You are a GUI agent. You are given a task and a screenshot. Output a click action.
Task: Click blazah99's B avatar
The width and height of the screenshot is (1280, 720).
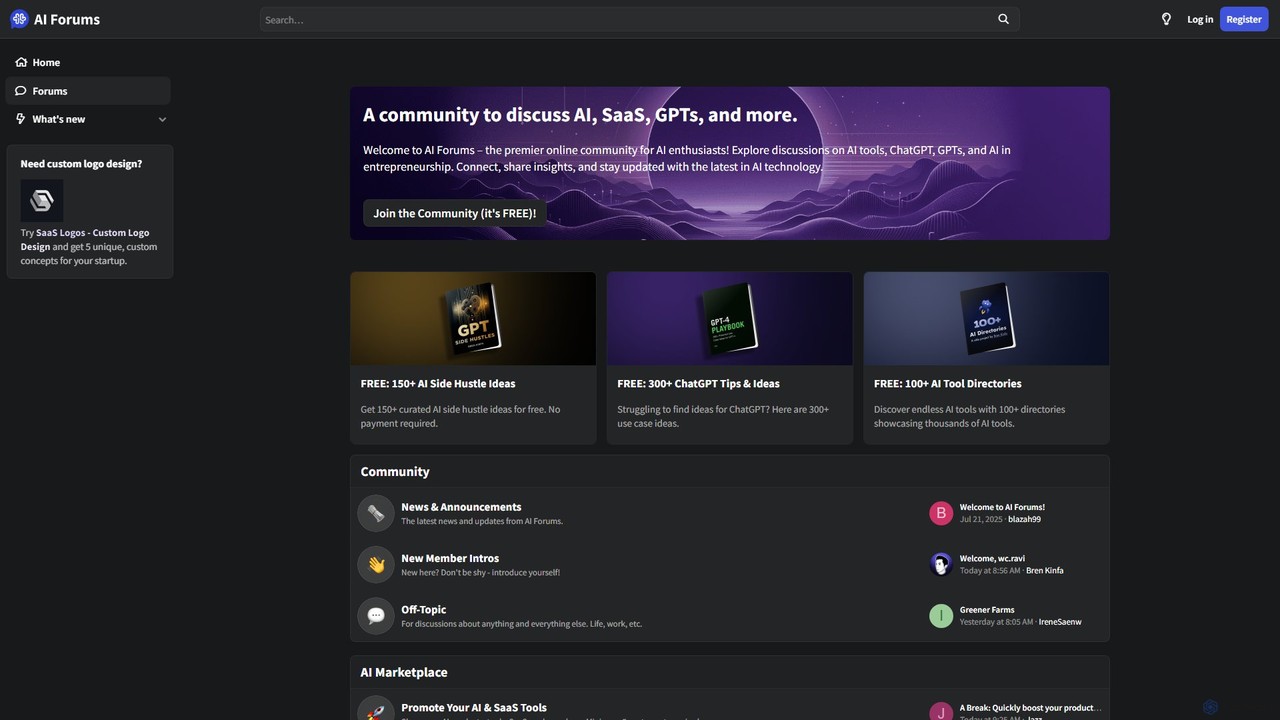point(941,513)
